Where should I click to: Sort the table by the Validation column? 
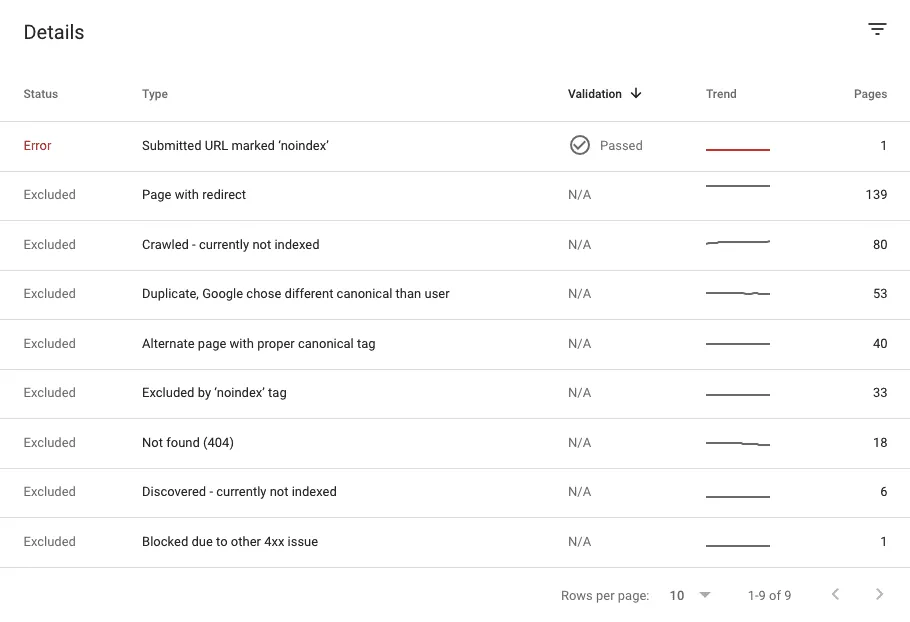point(595,93)
